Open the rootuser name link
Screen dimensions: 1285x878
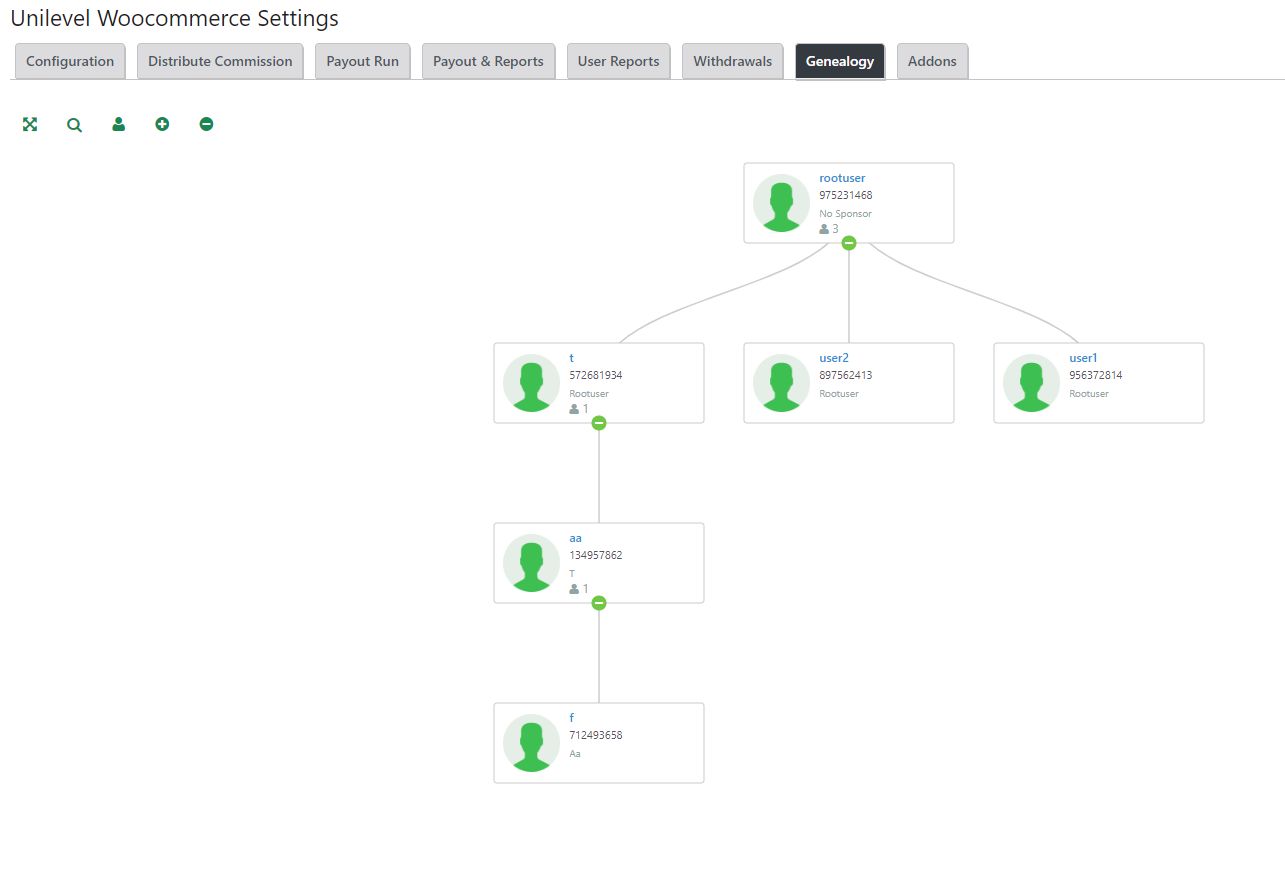(x=842, y=178)
